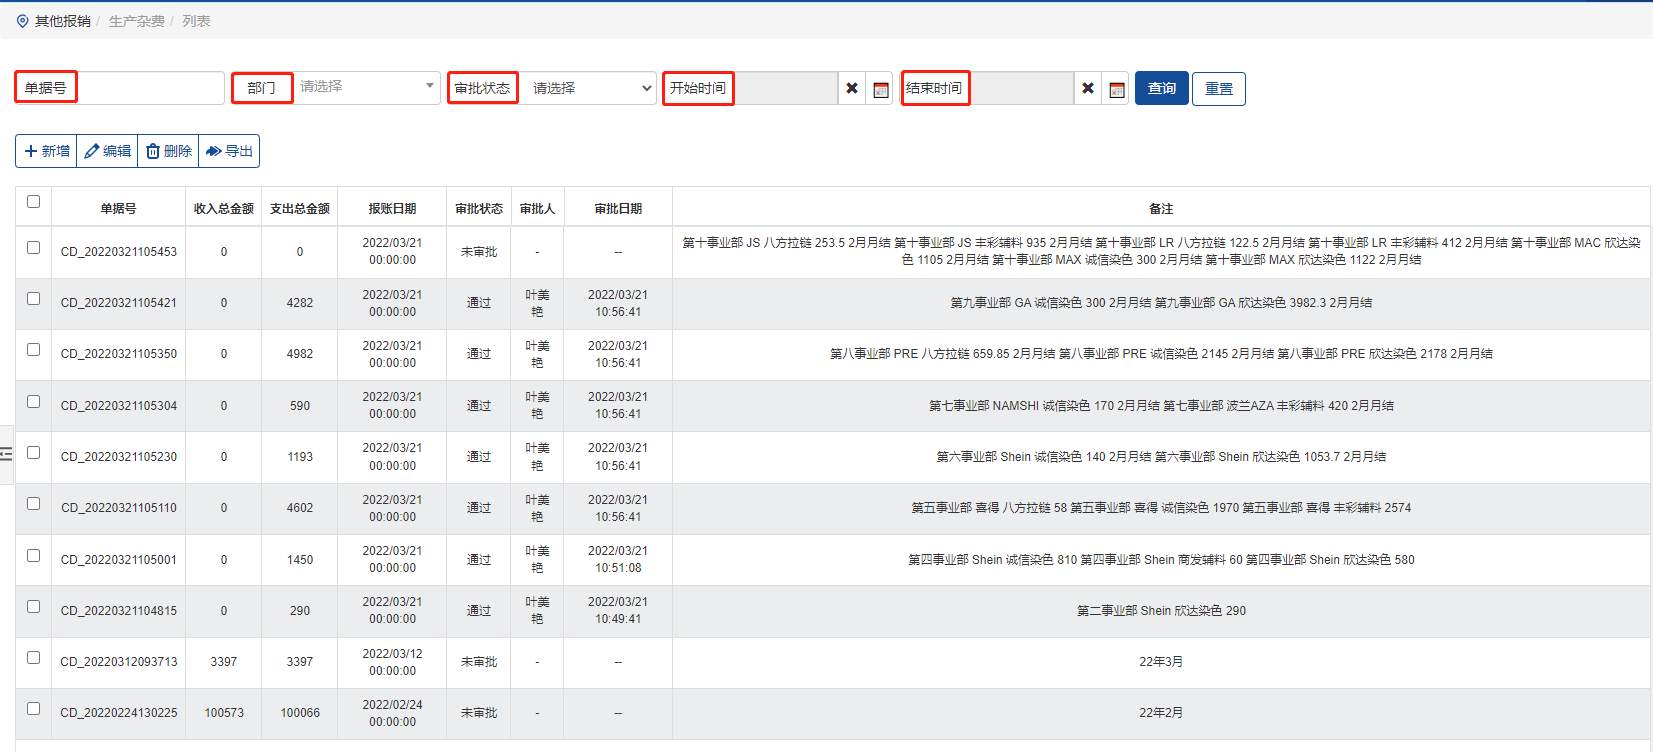1653x752 pixels.
Task: Open the 部门 dropdown selector
Action: [366, 88]
